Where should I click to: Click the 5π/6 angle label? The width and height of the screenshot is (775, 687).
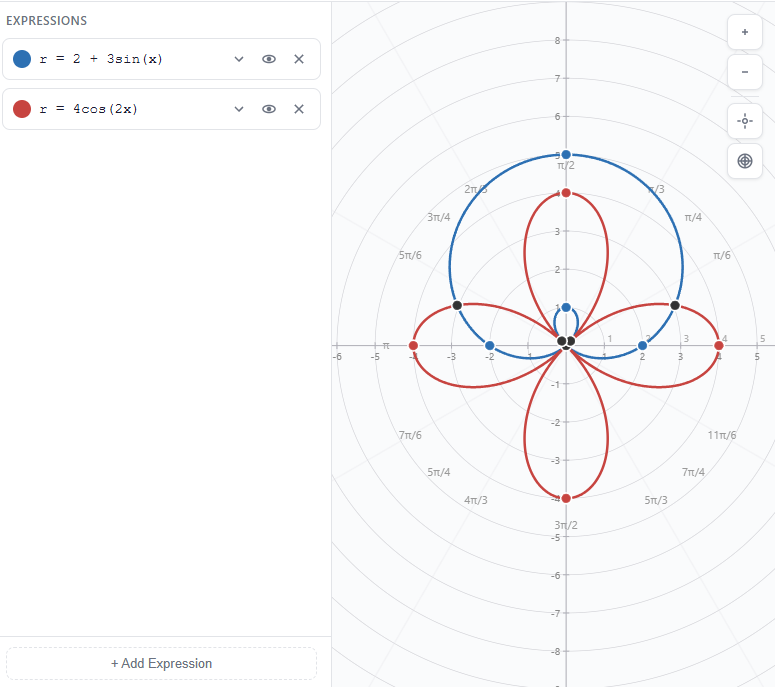pos(410,255)
